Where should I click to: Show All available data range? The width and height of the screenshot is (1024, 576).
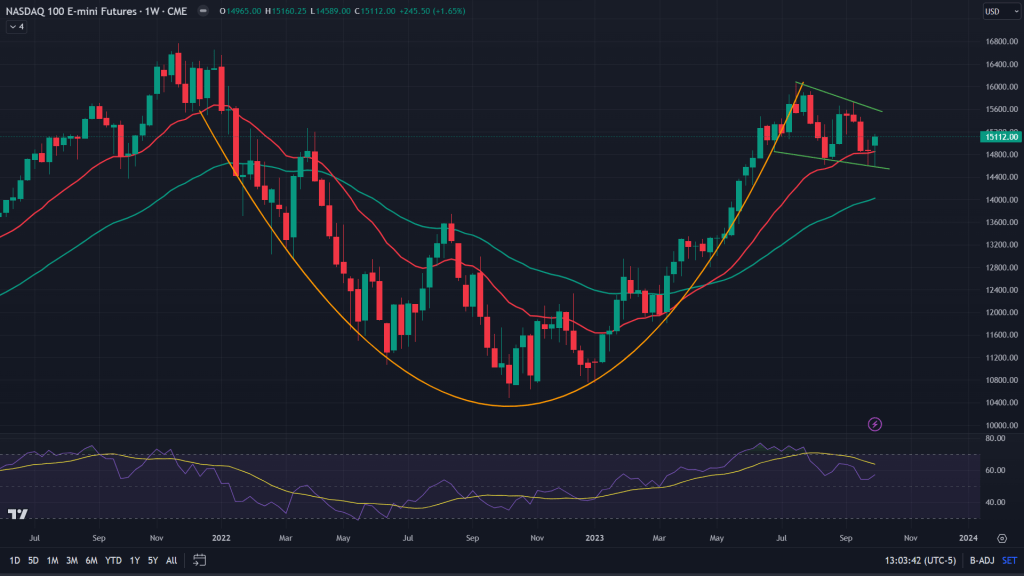click(x=171, y=560)
